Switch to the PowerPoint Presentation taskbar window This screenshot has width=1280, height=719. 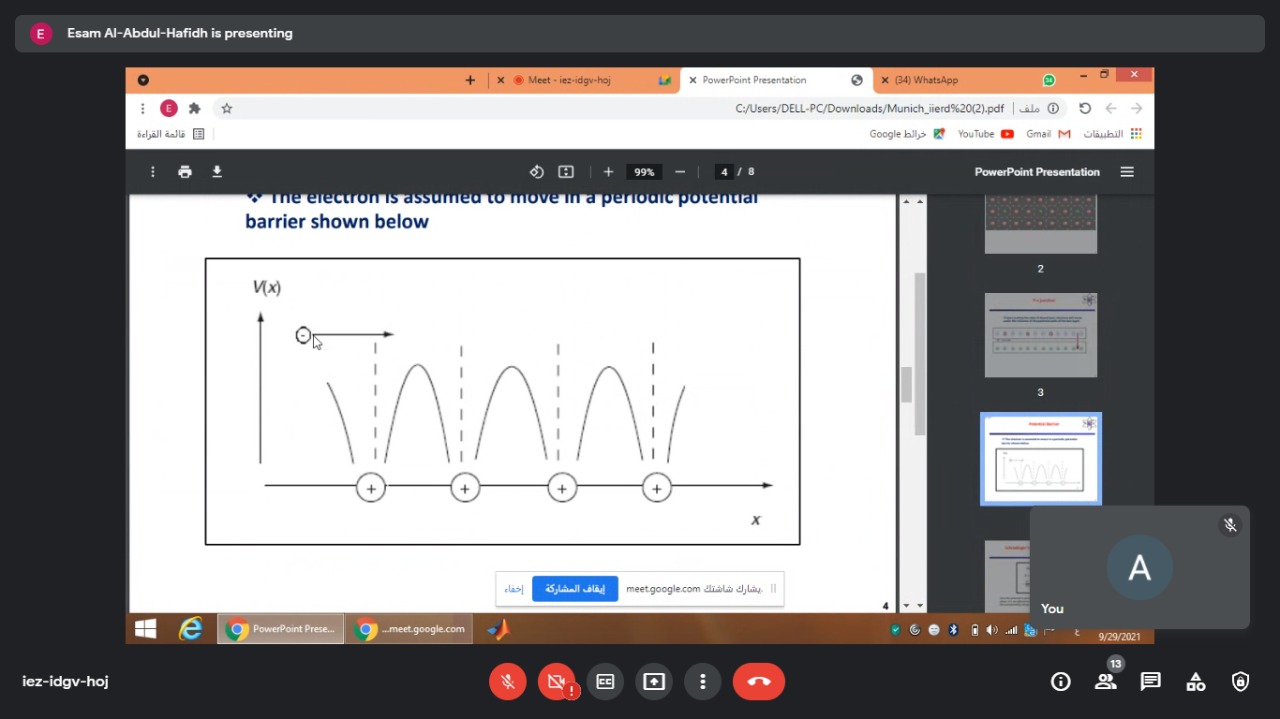tap(281, 629)
